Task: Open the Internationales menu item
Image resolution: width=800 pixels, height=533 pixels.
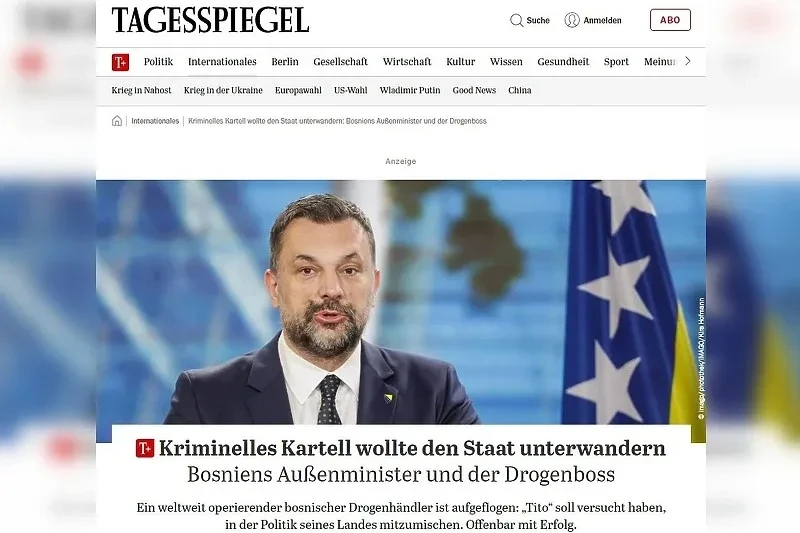Action: (x=222, y=62)
